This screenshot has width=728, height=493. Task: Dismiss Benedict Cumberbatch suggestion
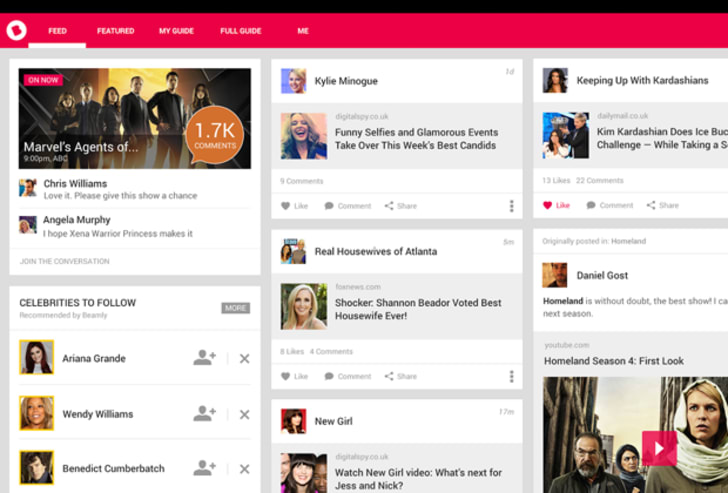pos(244,469)
